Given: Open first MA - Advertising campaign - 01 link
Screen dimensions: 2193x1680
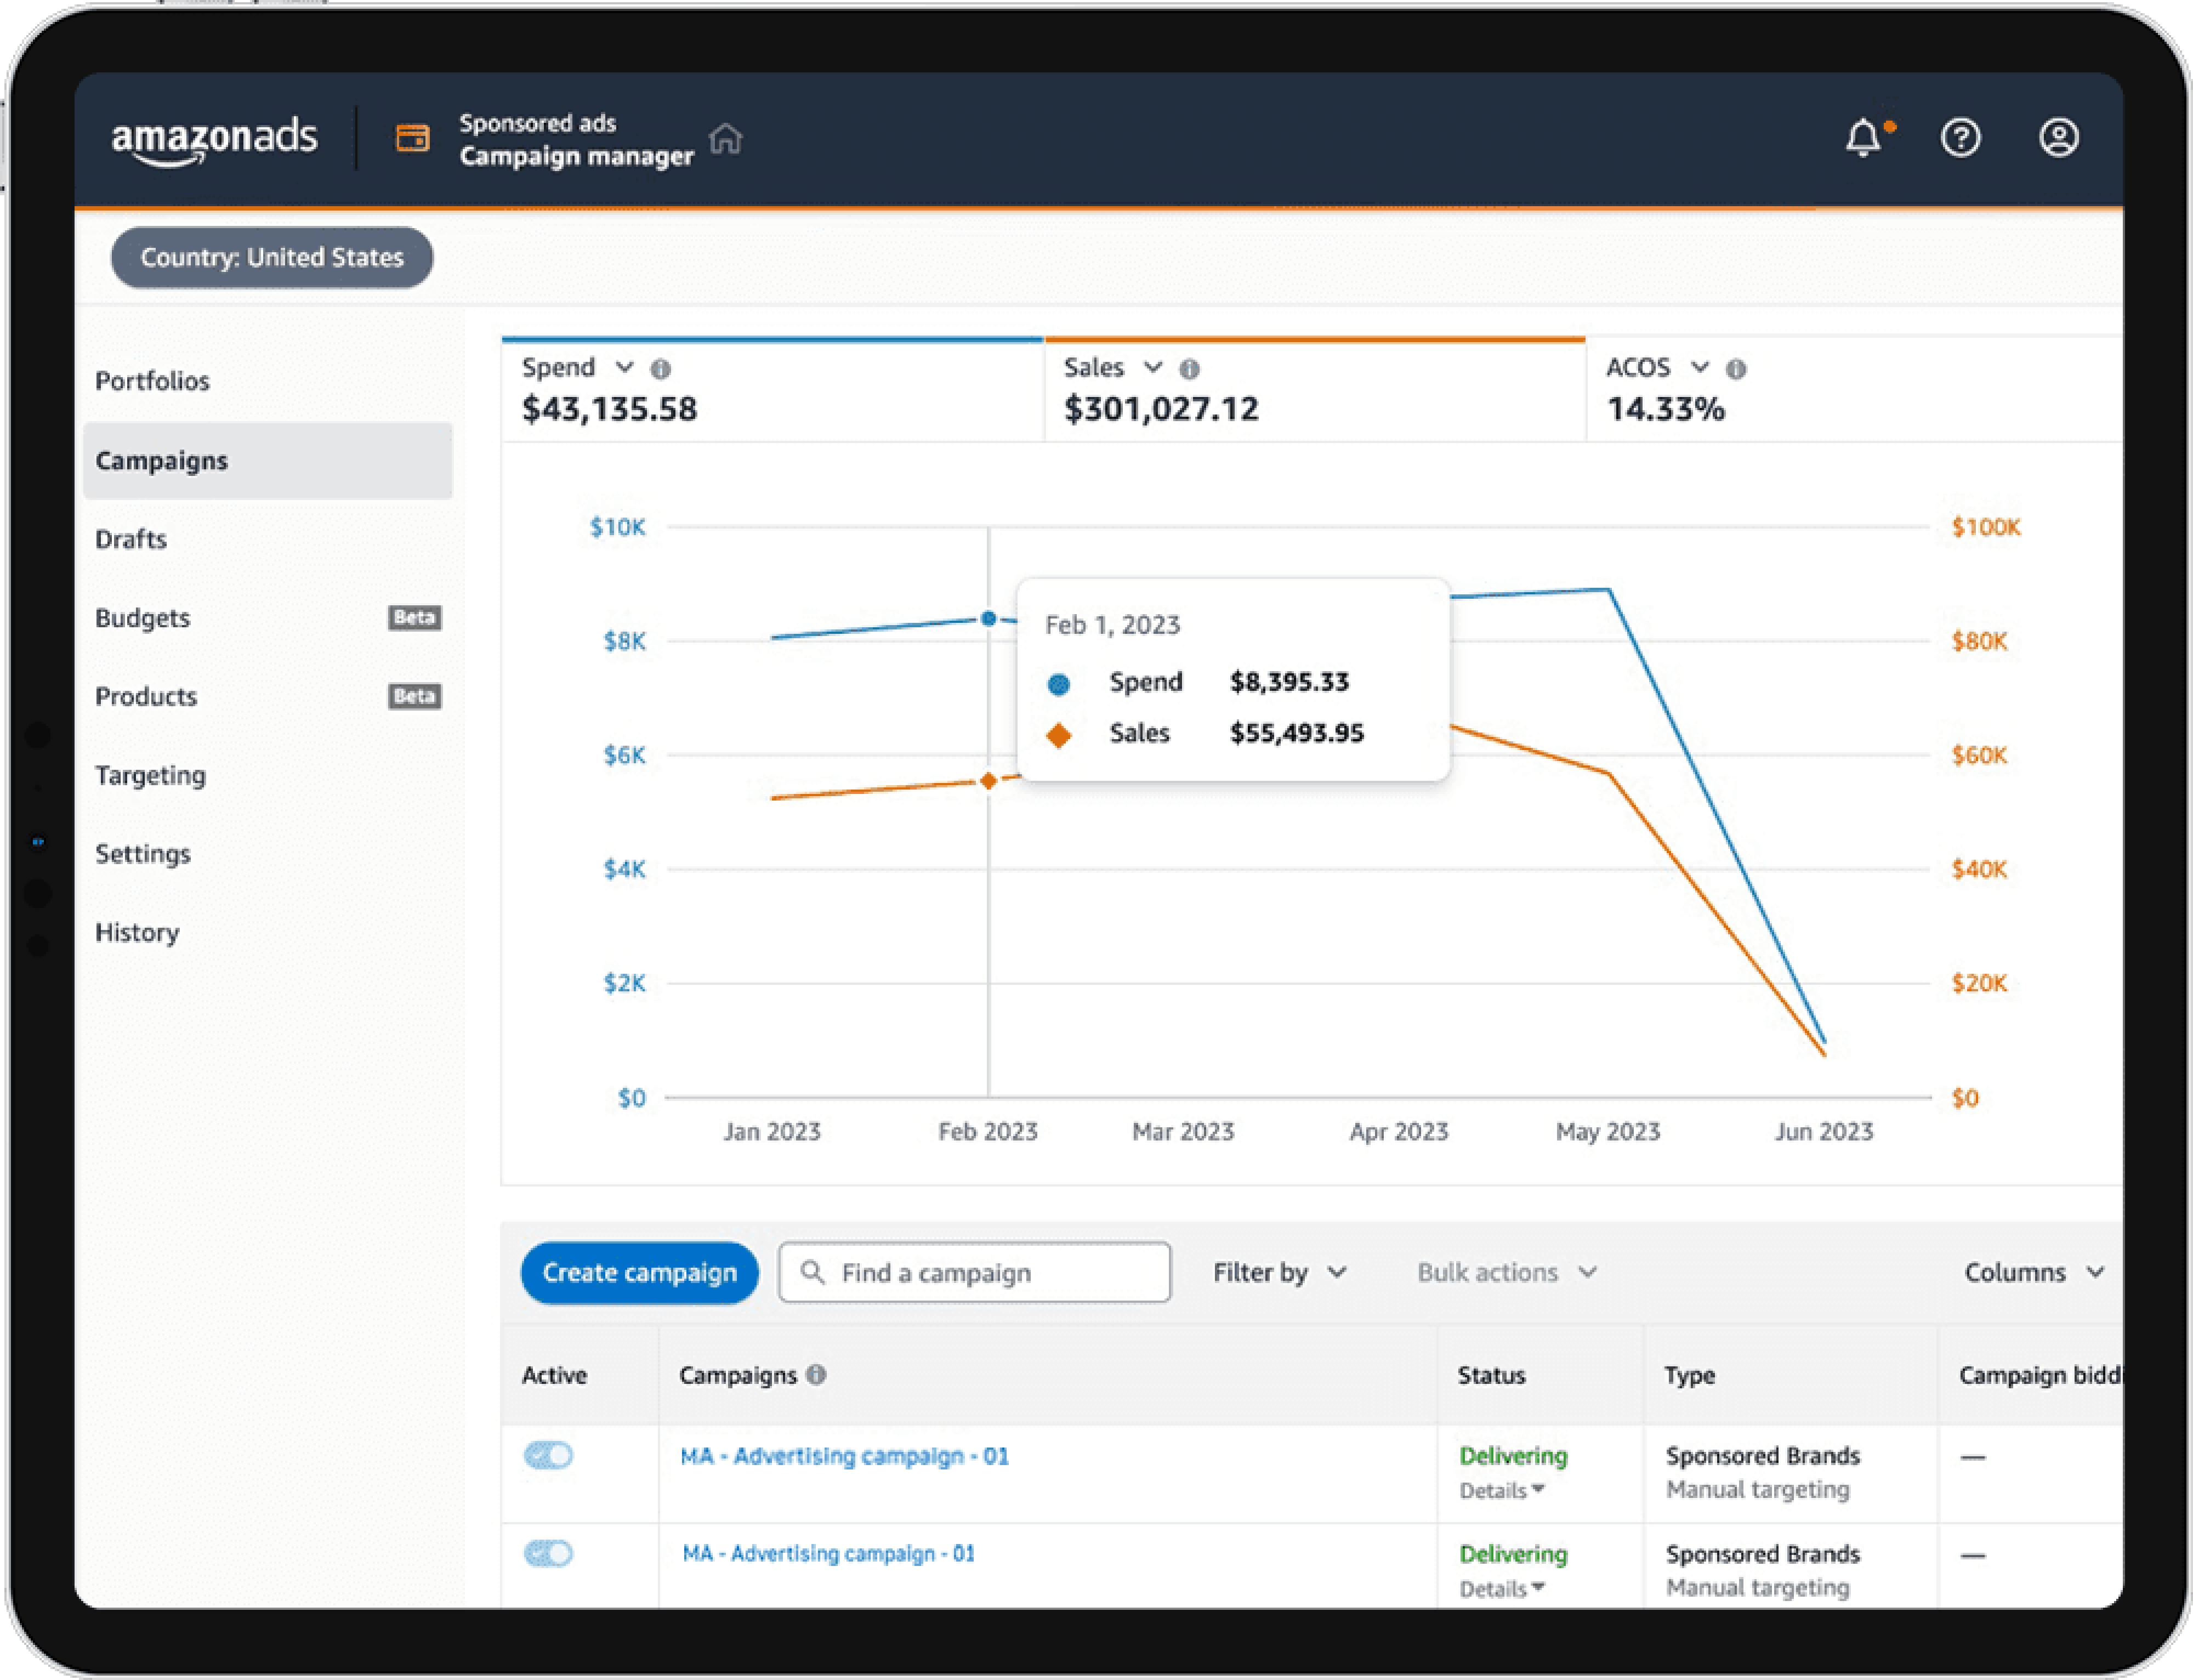Looking at the screenshot, I should coord(844,1456).
